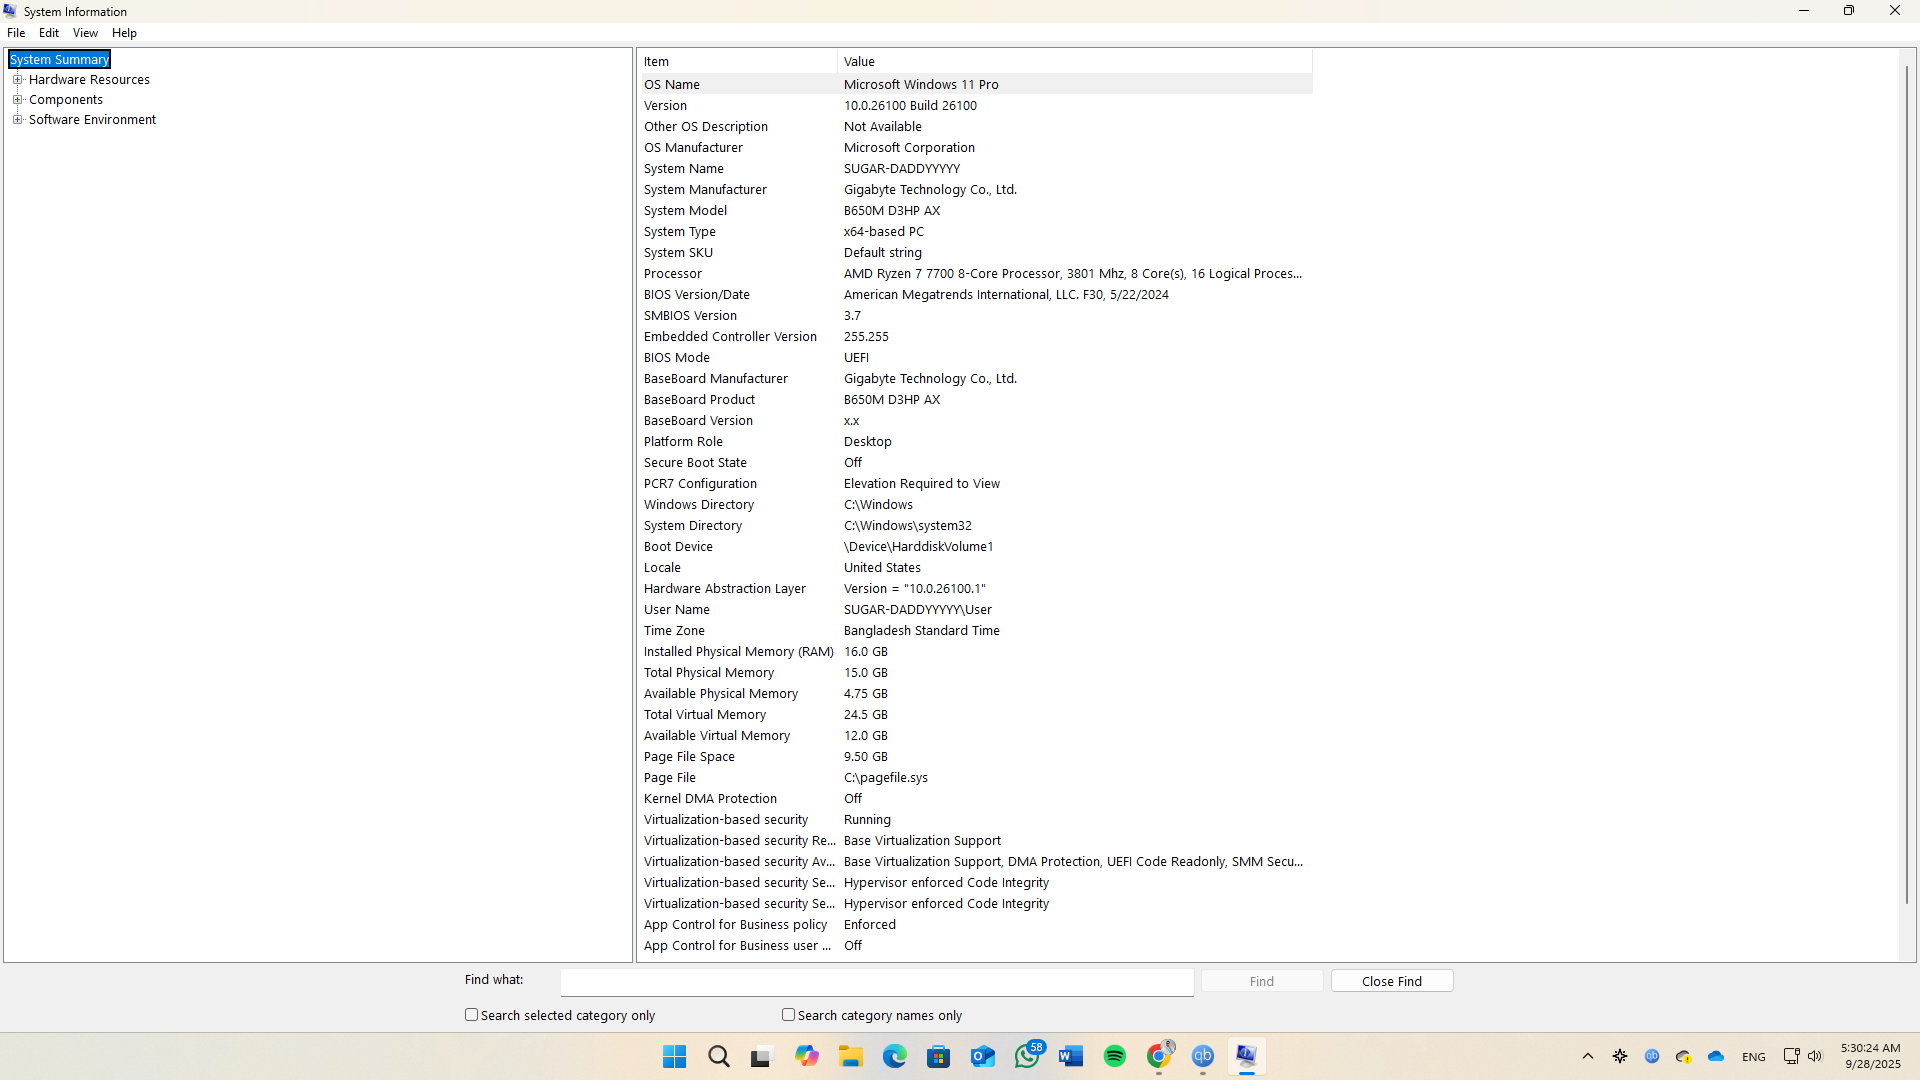Open the Edit menu
Screen dimensions: 1920x1080
(x=49, y=33)
